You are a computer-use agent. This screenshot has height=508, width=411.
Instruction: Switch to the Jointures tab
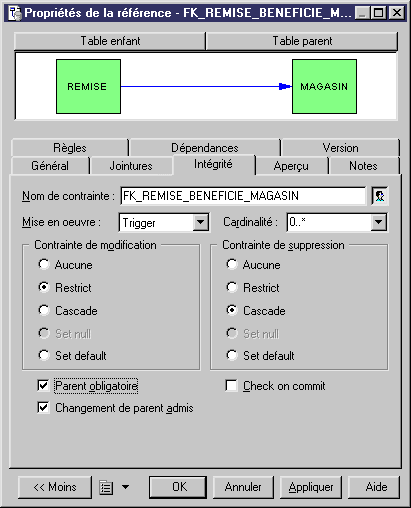coord(131,166)
